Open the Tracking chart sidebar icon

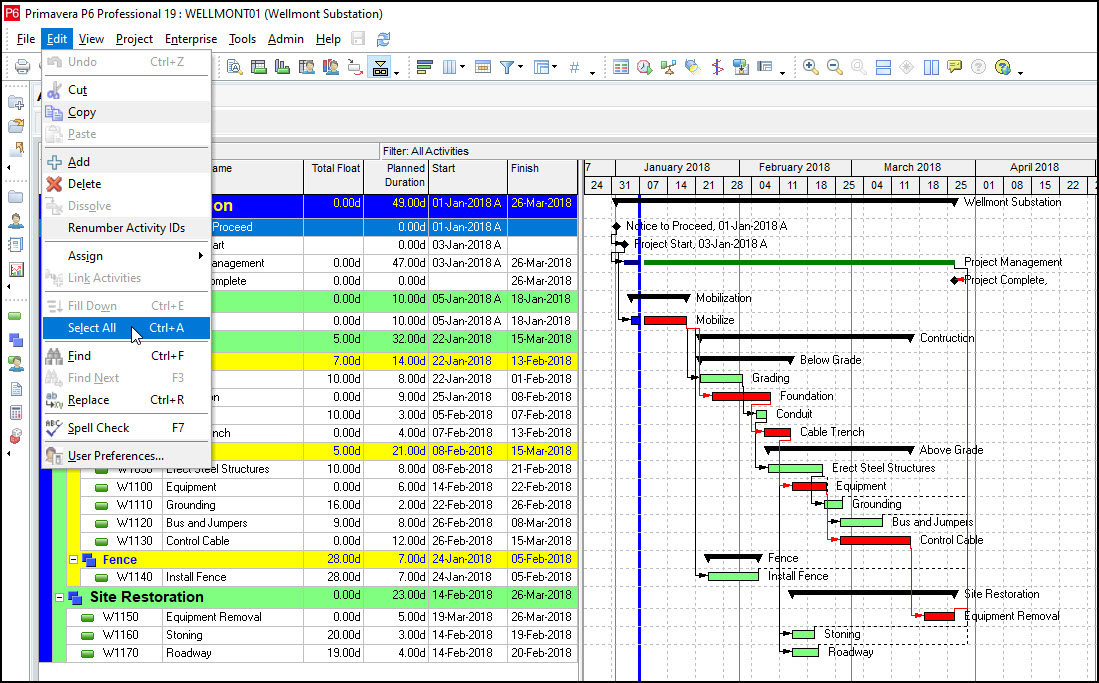point(15,269)
